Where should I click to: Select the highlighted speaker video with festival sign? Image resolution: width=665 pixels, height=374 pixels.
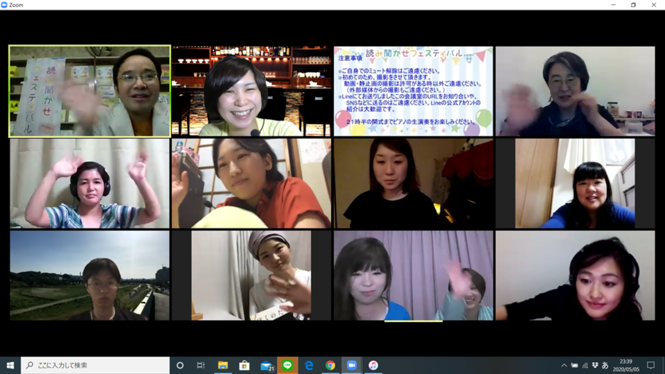(x=89, y=91)
